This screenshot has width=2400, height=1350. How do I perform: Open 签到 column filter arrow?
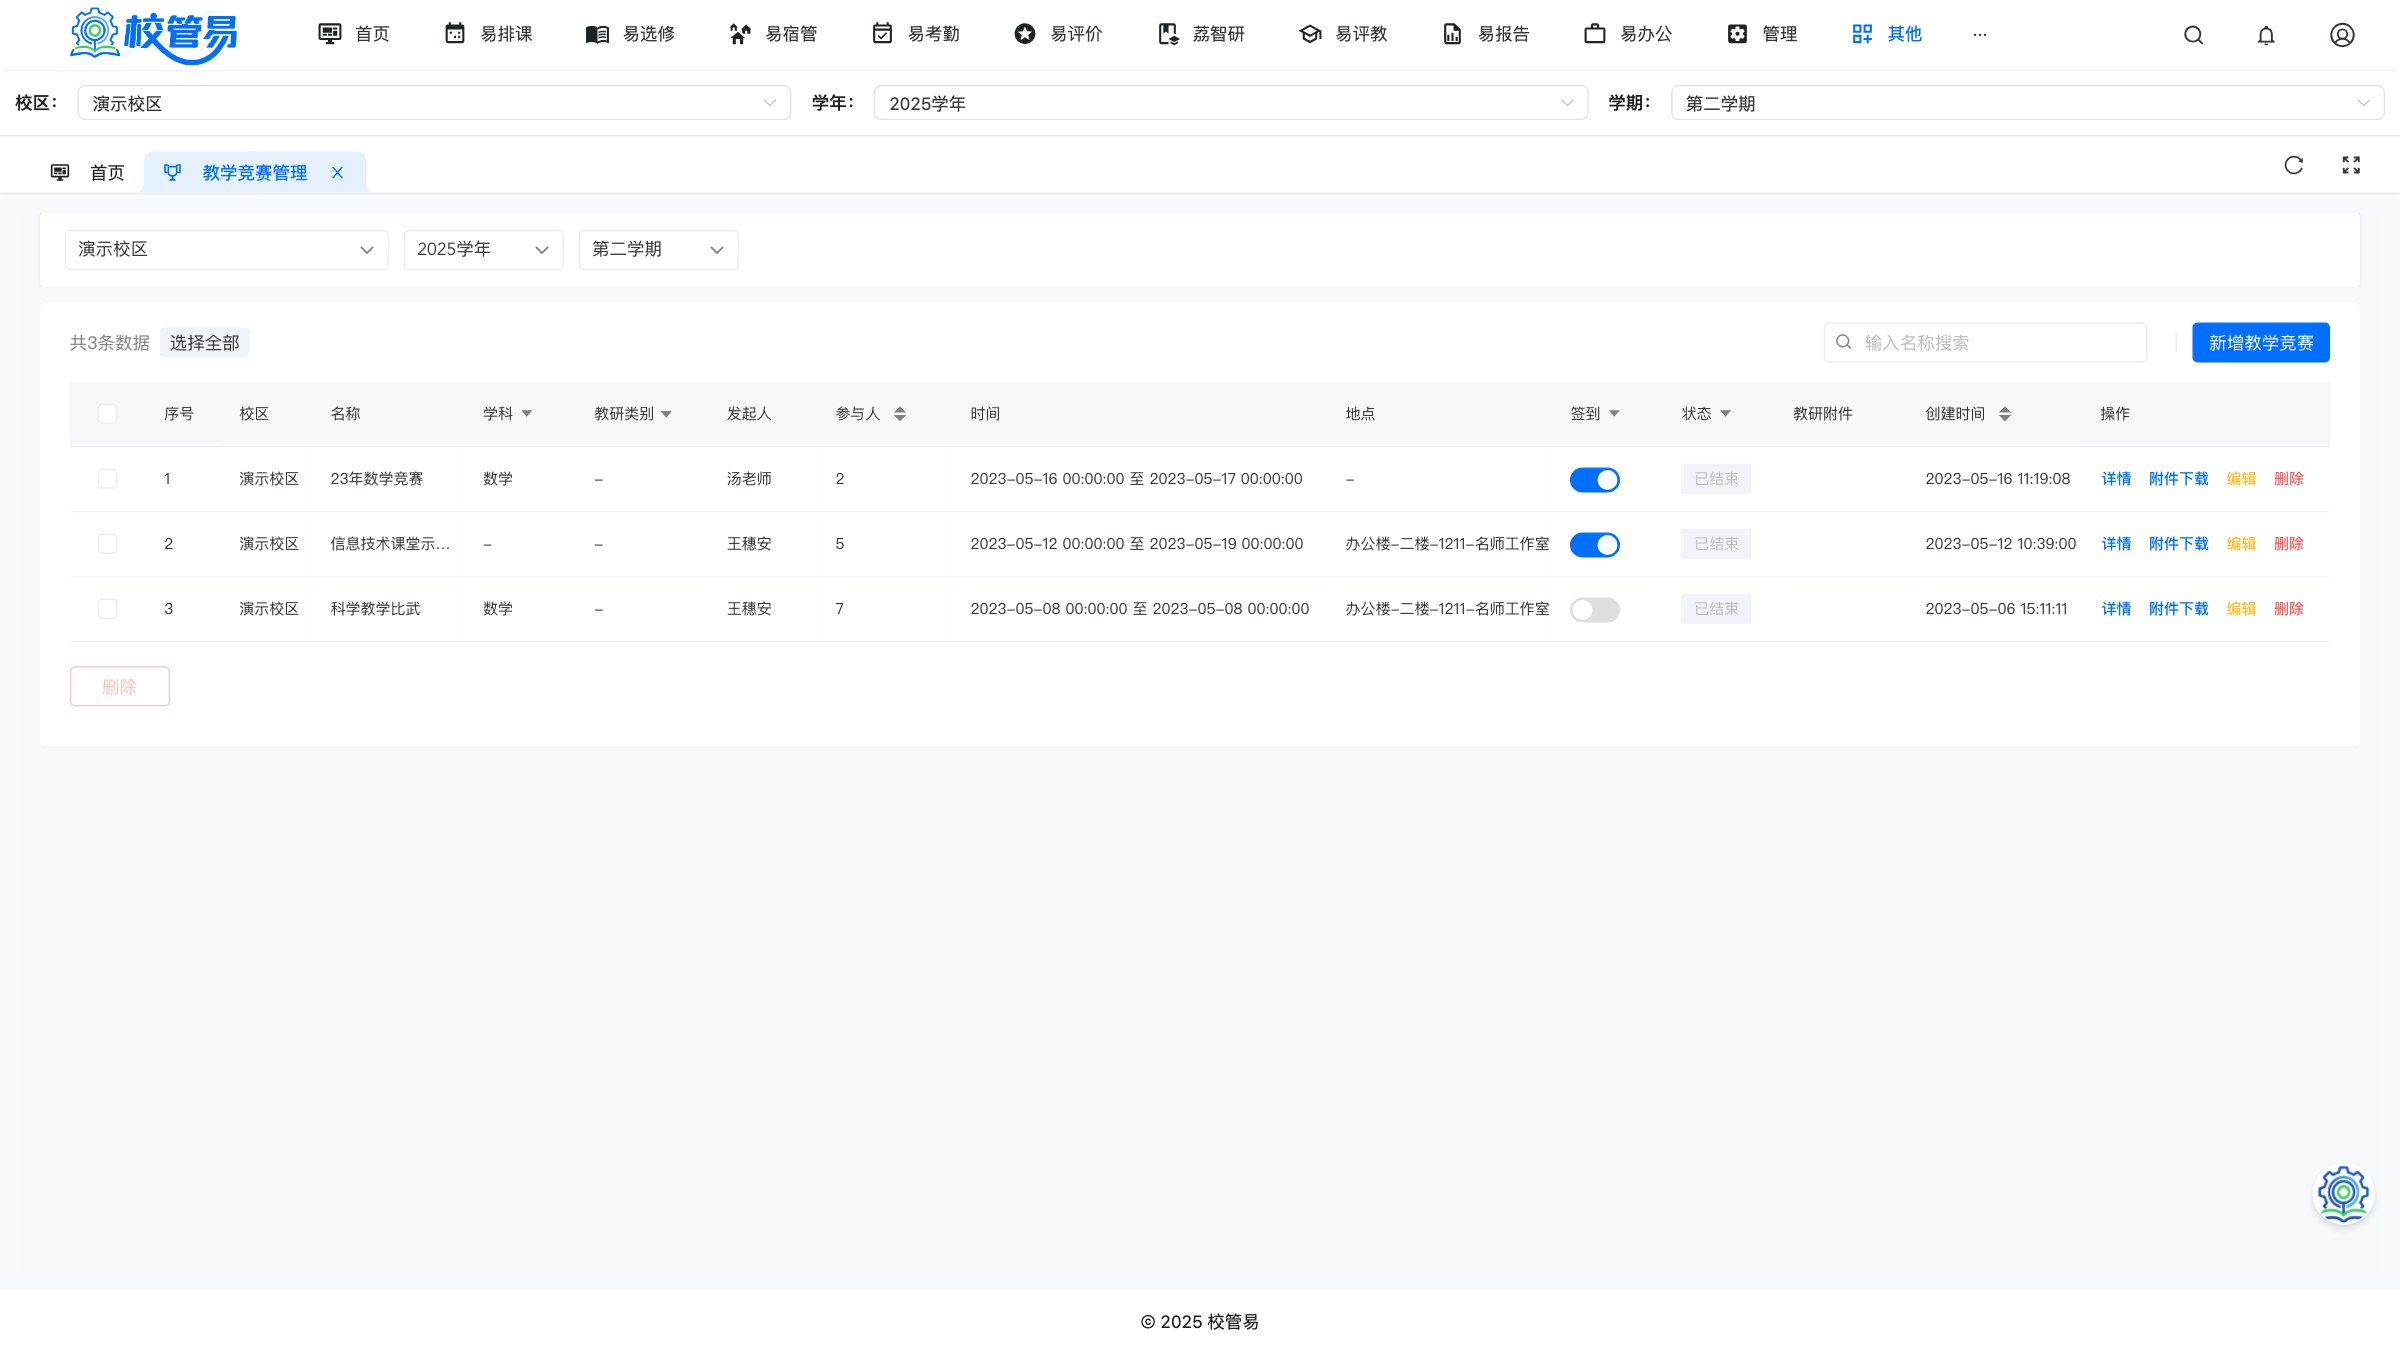[1614, 414]
